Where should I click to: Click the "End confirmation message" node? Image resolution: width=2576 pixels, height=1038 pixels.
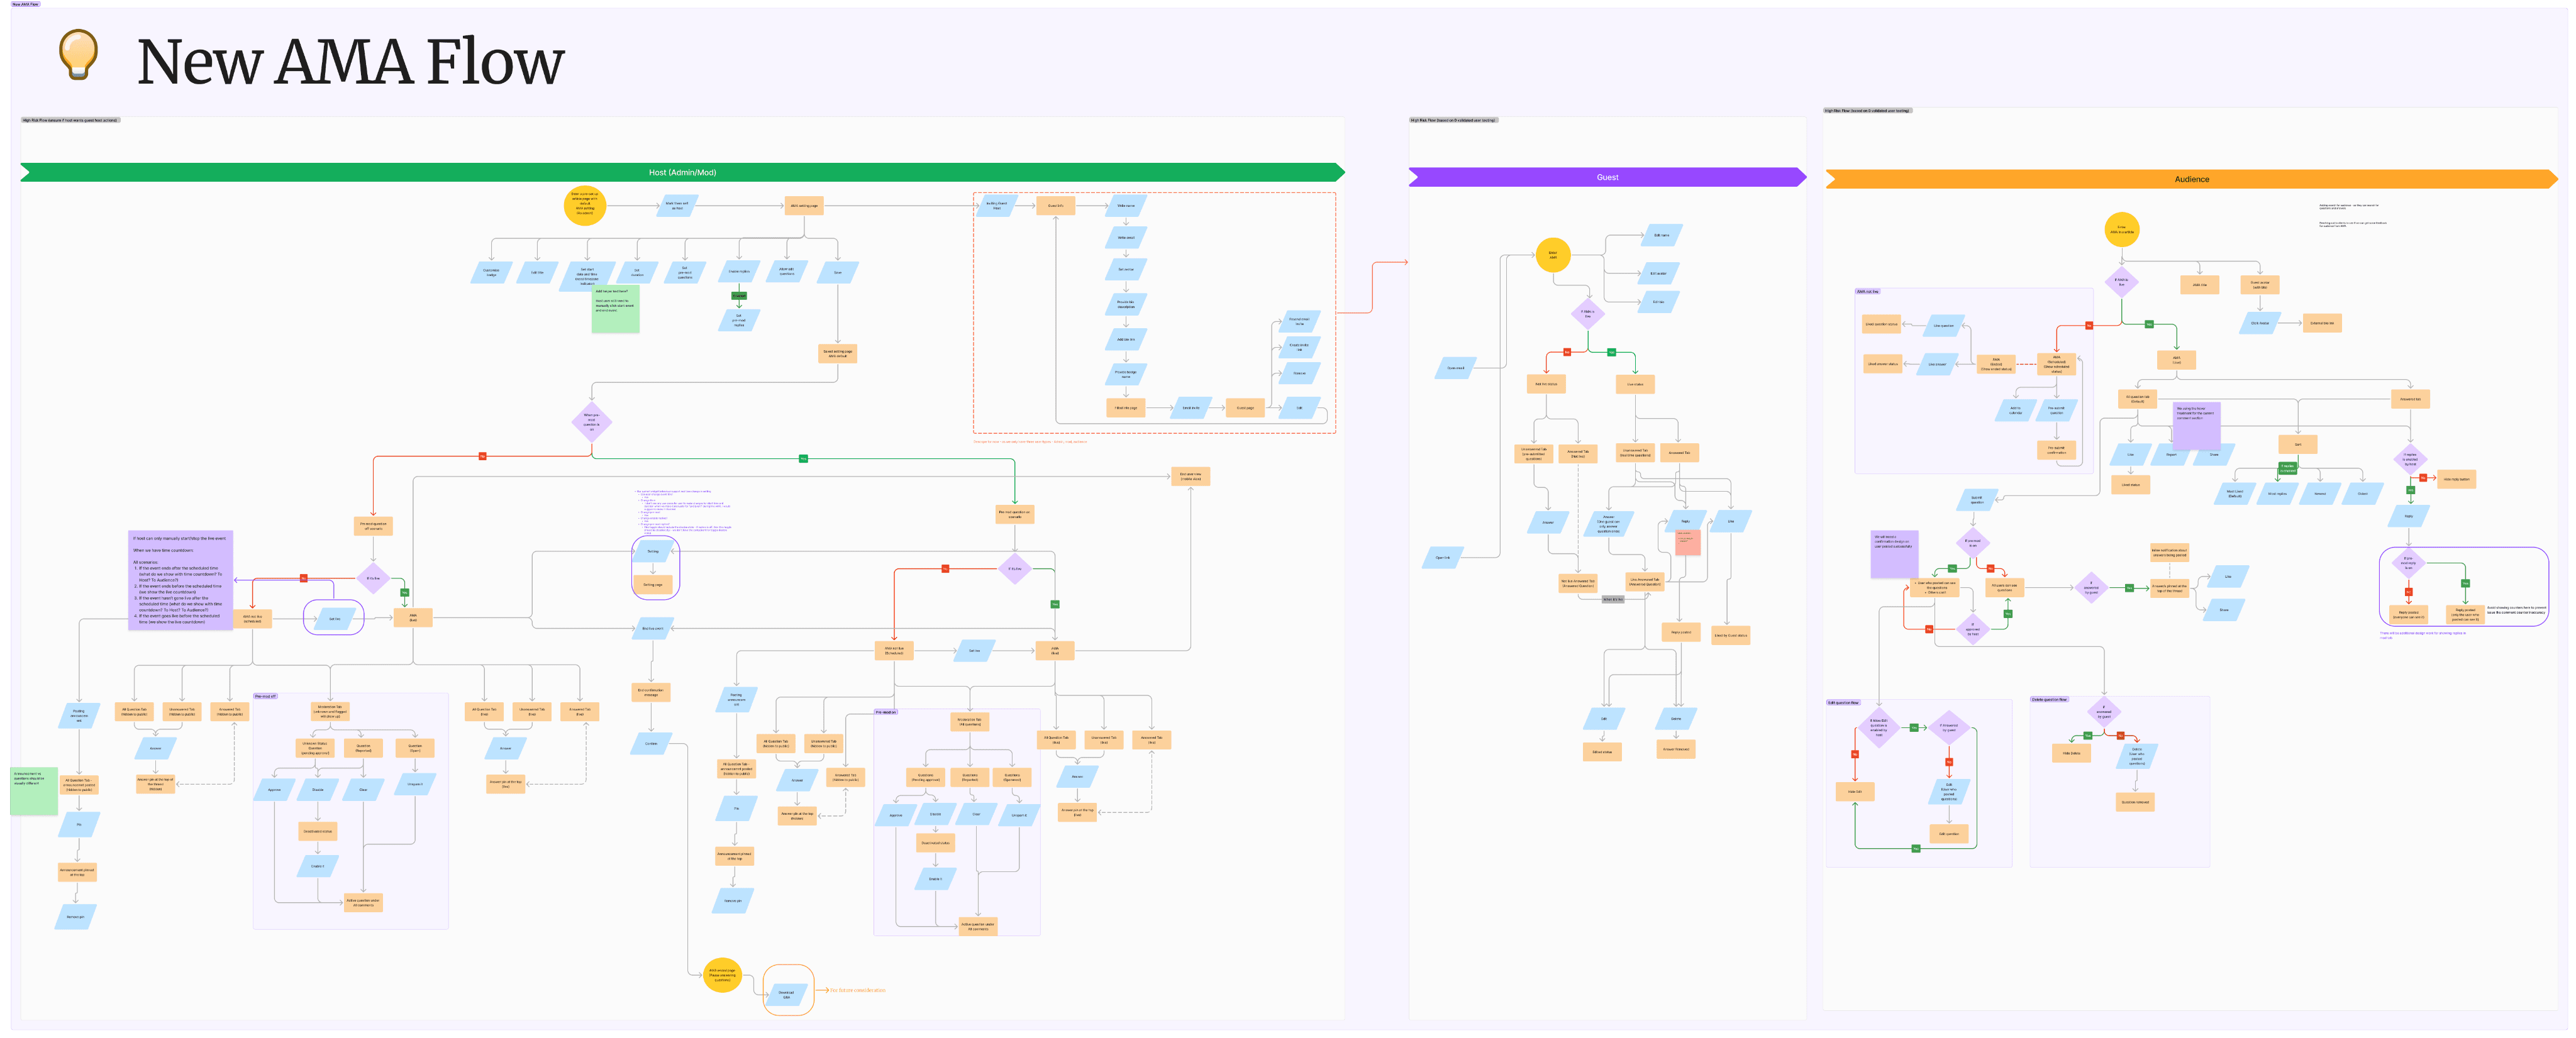[x=651, y=692]
